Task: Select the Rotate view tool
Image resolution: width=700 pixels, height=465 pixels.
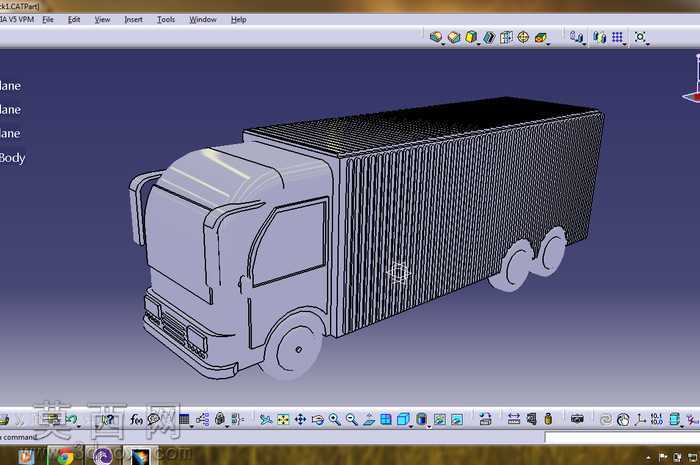Action: pos(317,419)
